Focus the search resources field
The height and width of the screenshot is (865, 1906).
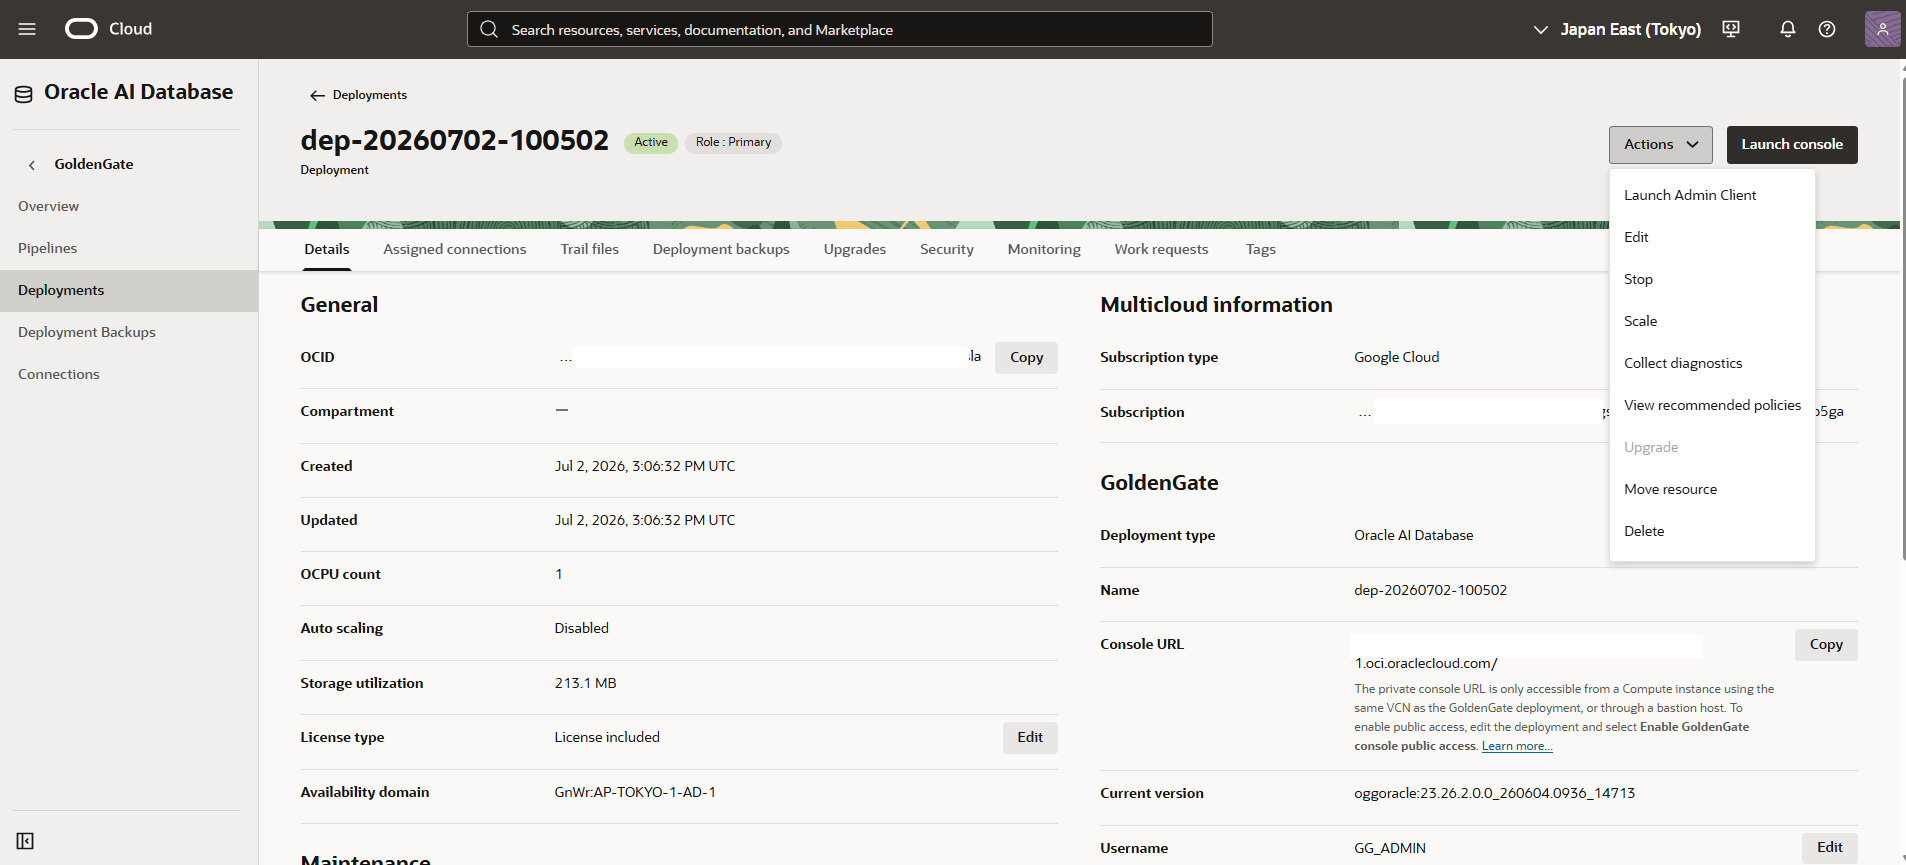839,29
